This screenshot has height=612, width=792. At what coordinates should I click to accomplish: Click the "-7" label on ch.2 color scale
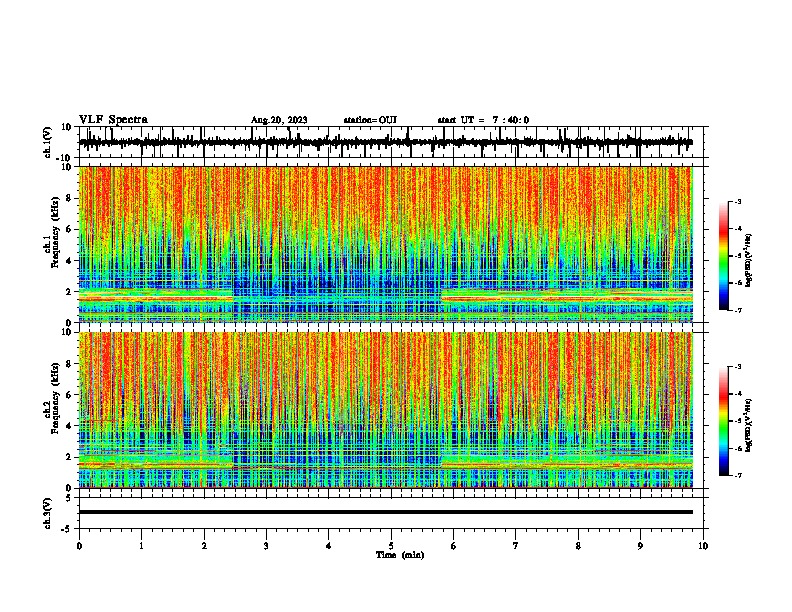(738, 475)
